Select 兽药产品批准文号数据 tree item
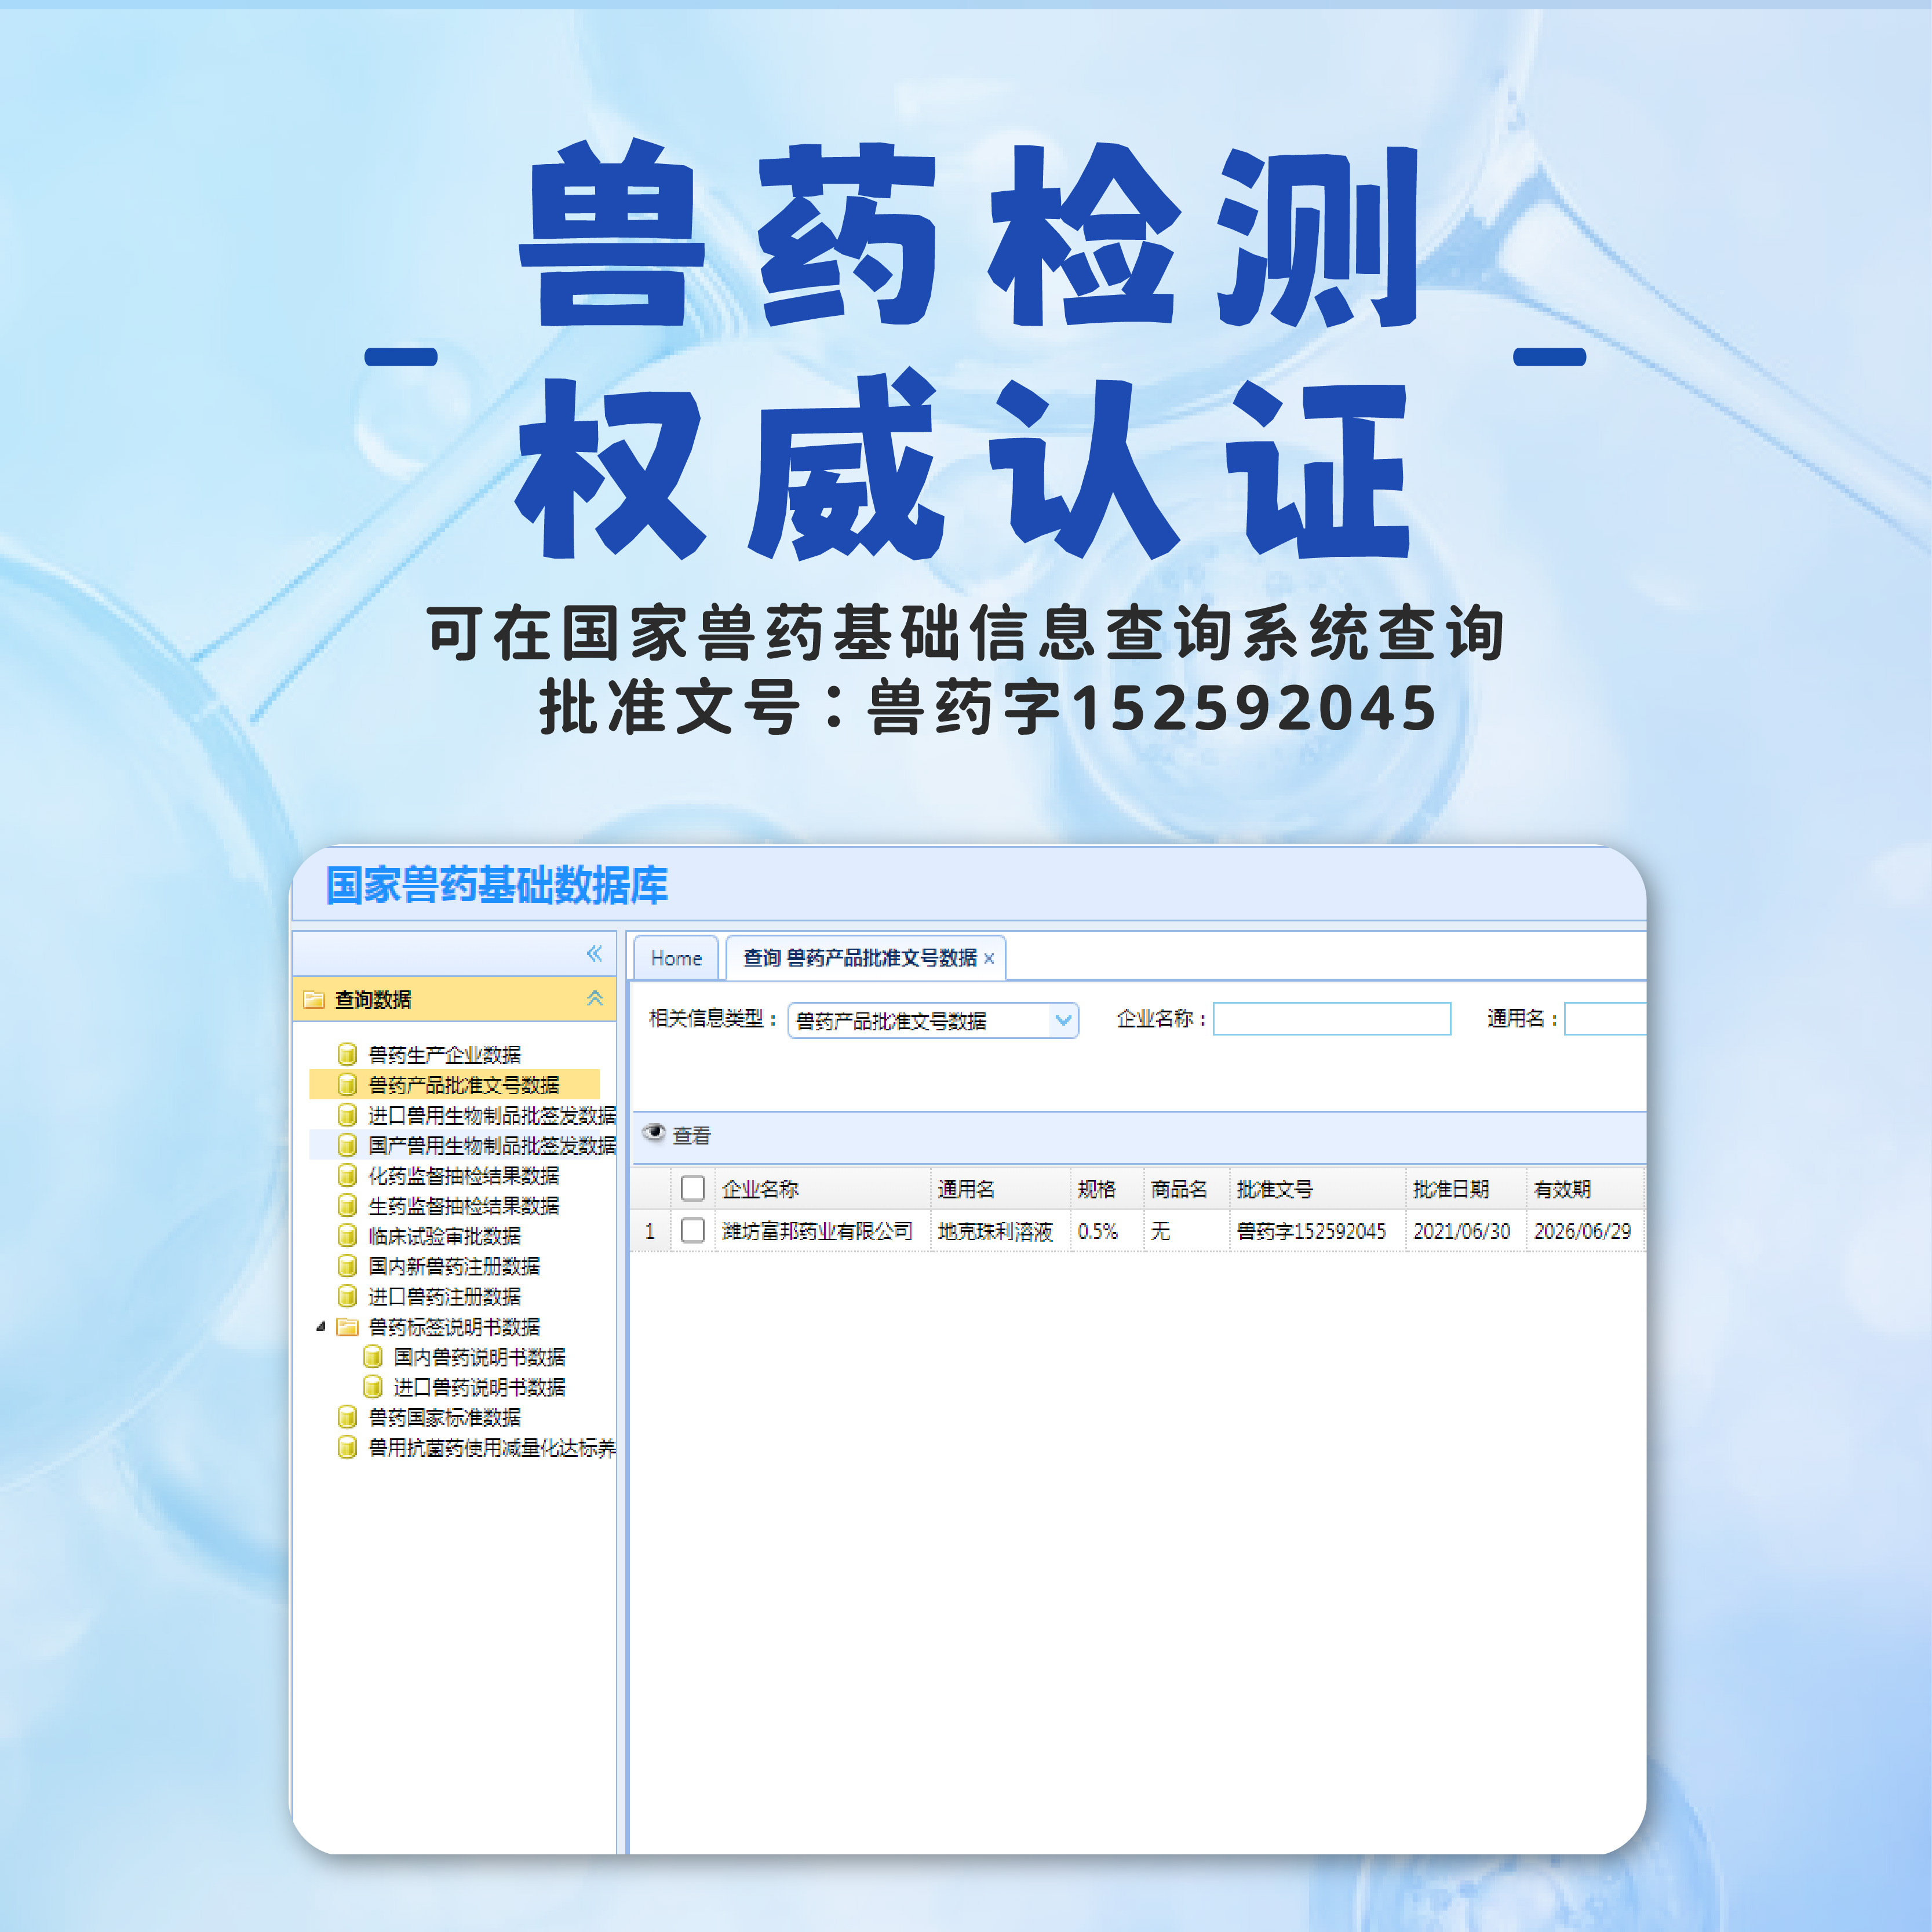Screen dimensions: 1932x1932 464,1084
